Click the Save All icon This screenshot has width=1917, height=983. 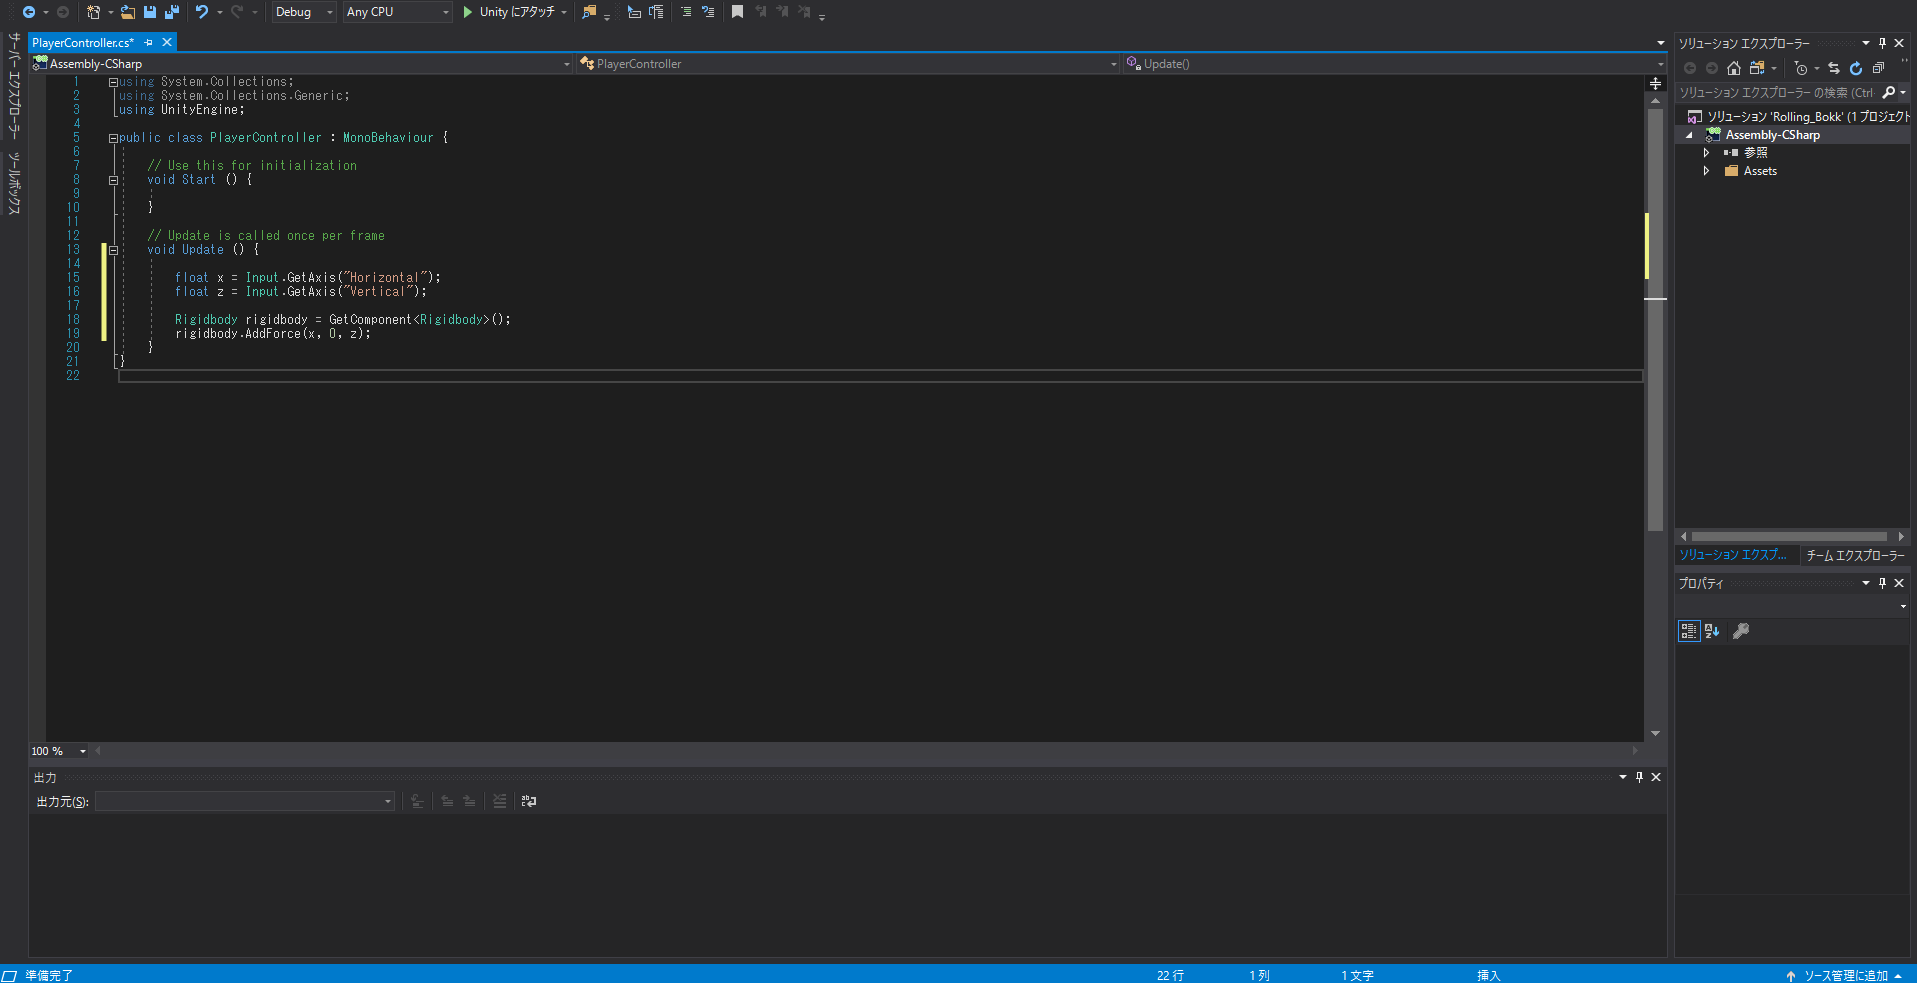(172, 12)
